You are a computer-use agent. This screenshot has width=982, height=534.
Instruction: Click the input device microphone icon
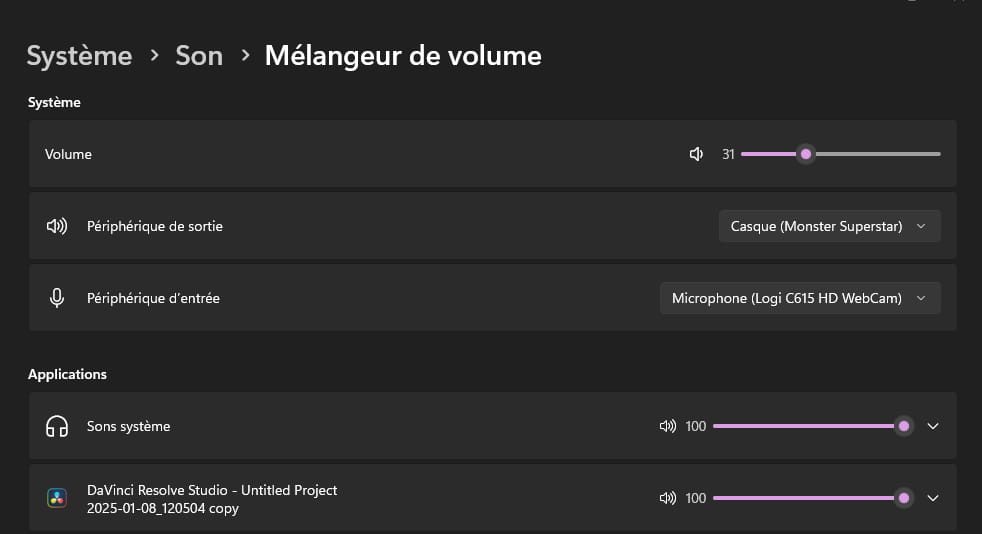[57, 298]
